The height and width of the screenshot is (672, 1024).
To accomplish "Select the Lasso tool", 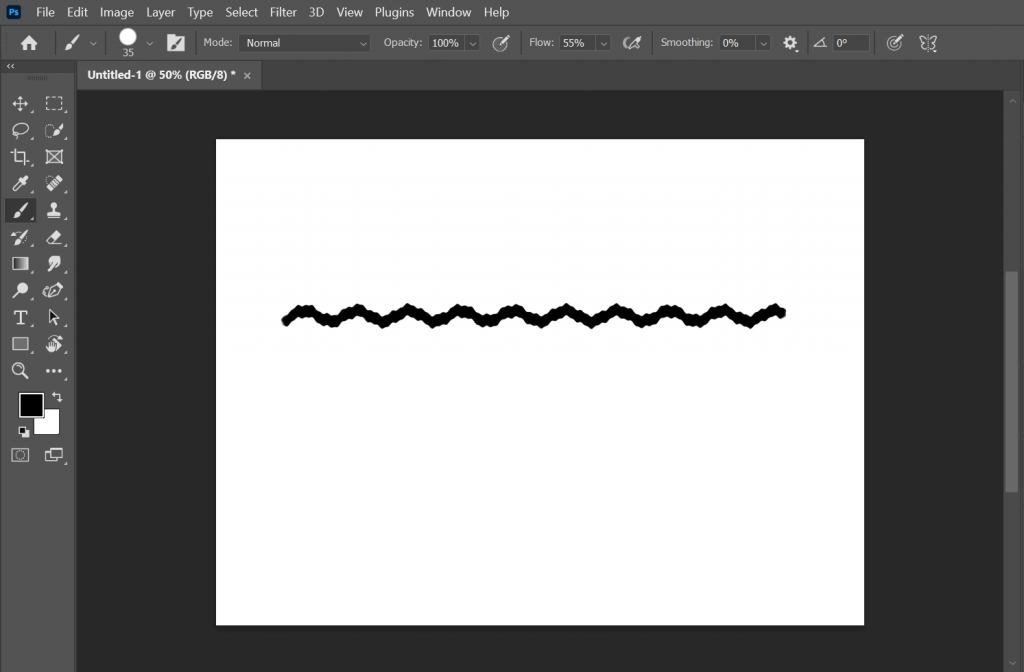I will (20, 130).
